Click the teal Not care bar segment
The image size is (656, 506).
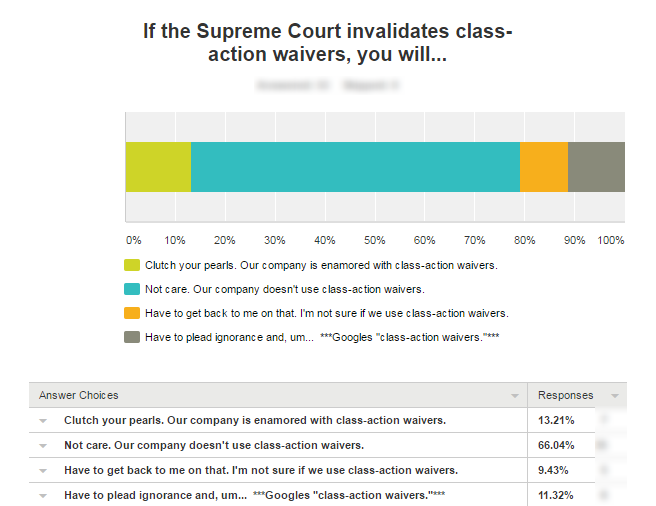pos(355,166)
